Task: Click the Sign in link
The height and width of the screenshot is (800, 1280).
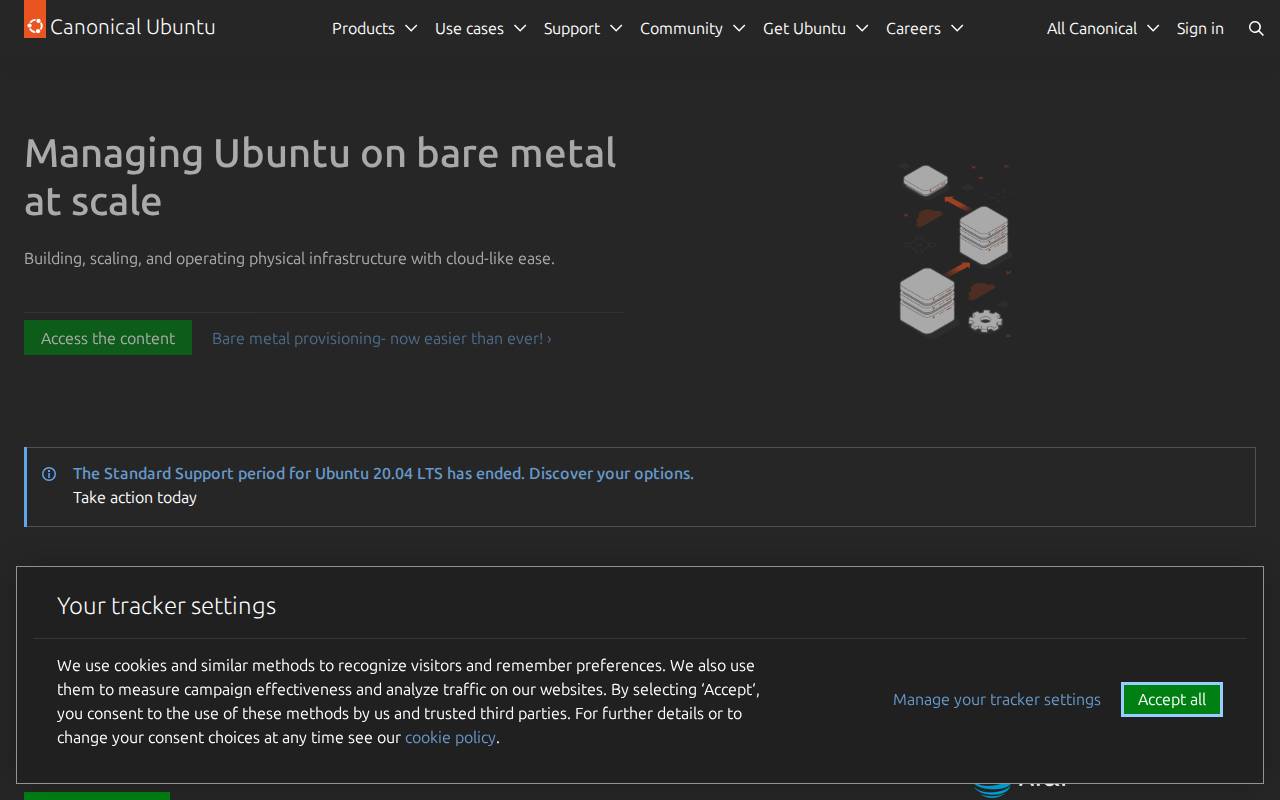Action: click(x=1200, y=28)
